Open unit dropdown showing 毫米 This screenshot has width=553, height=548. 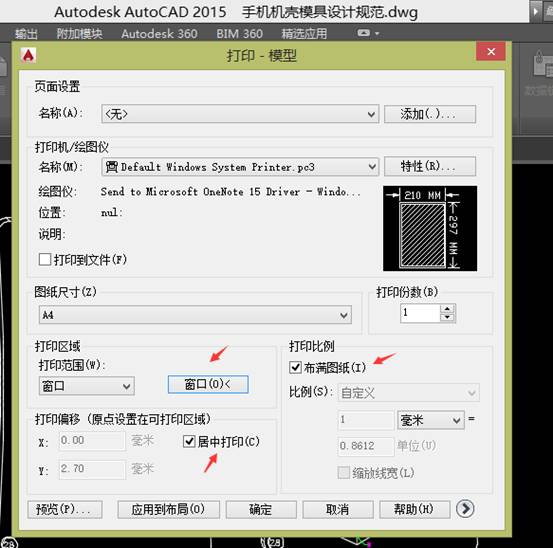[x=431, y=420]
